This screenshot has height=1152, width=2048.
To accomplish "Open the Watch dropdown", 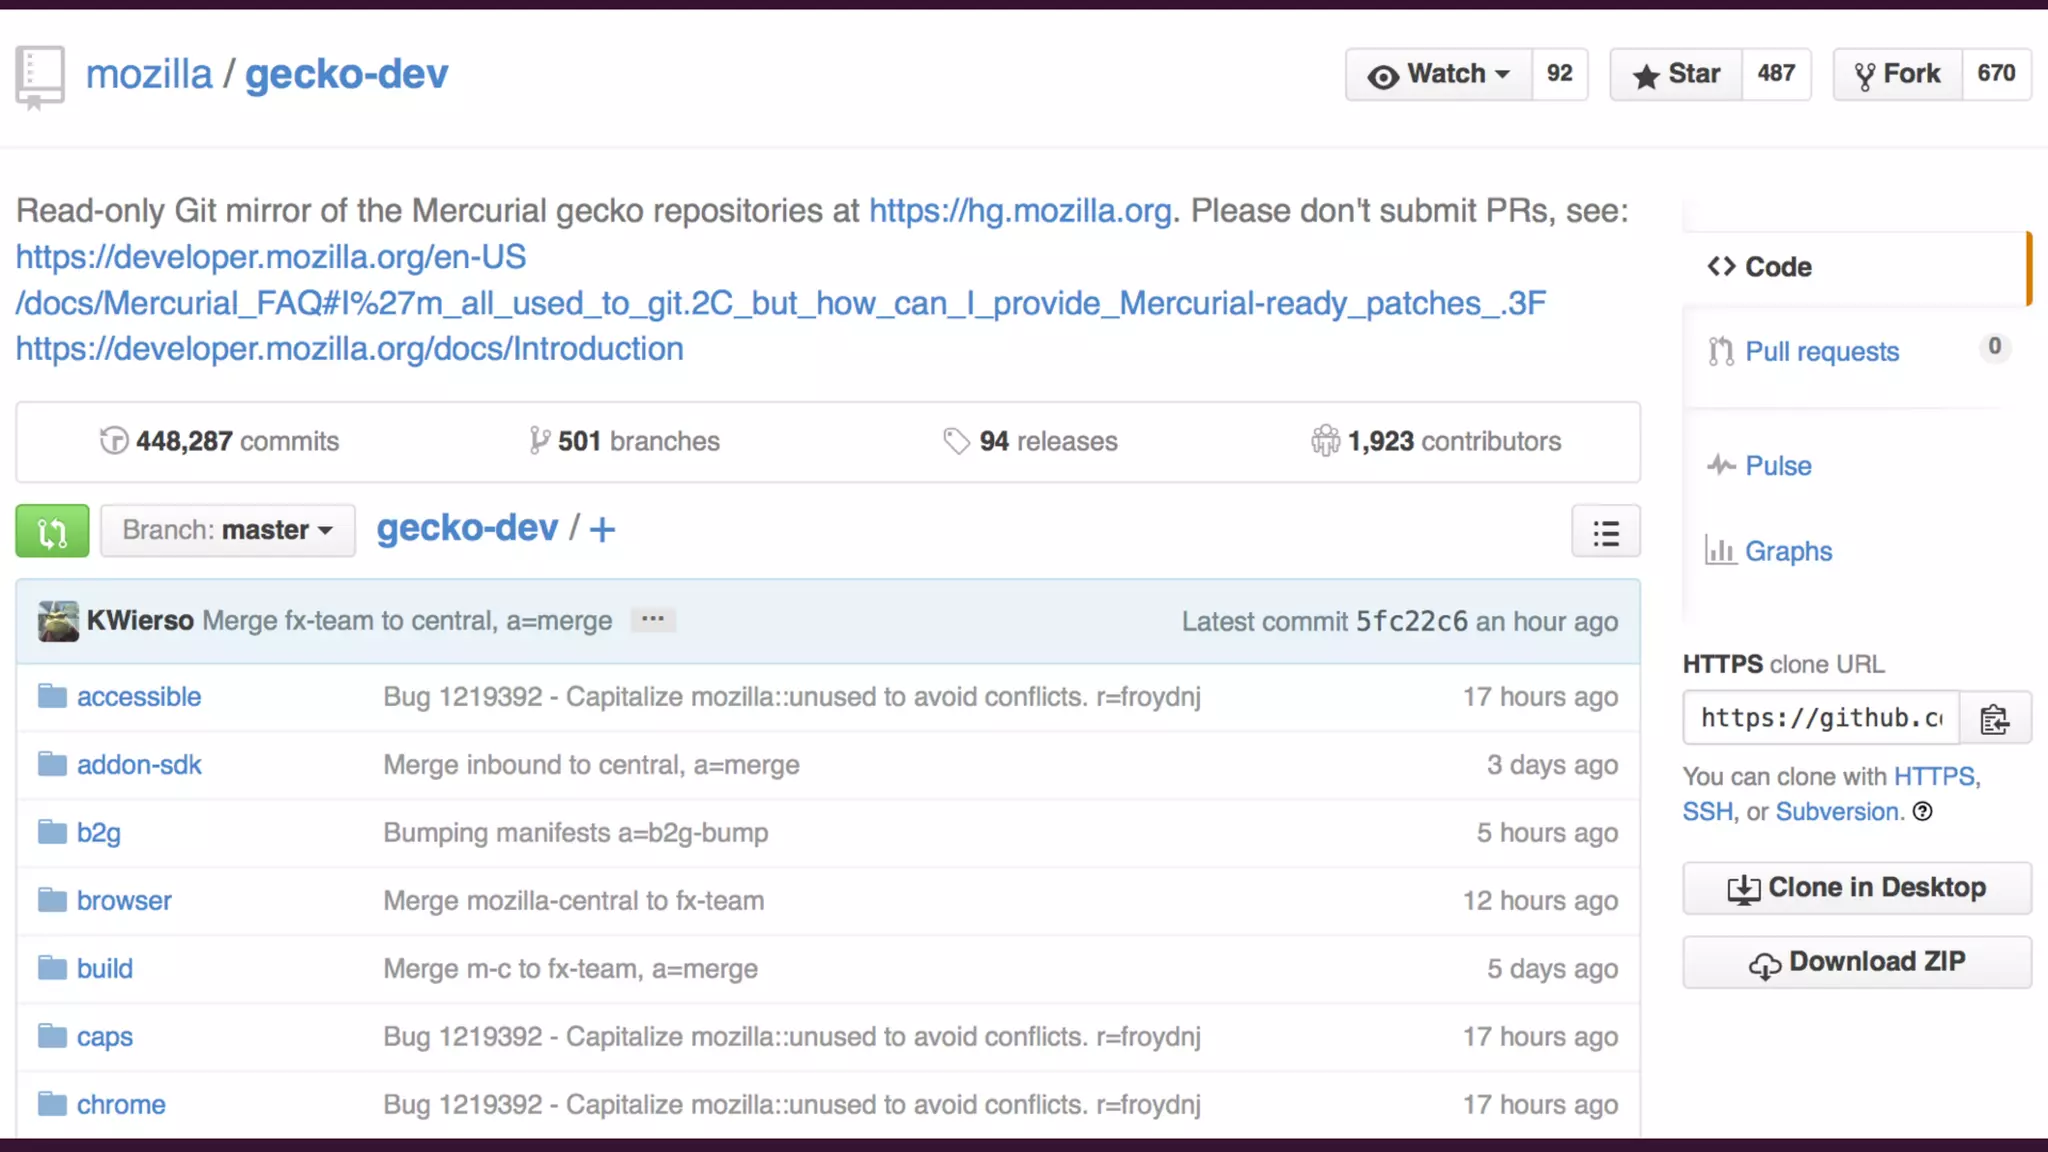I will 1438,74.
